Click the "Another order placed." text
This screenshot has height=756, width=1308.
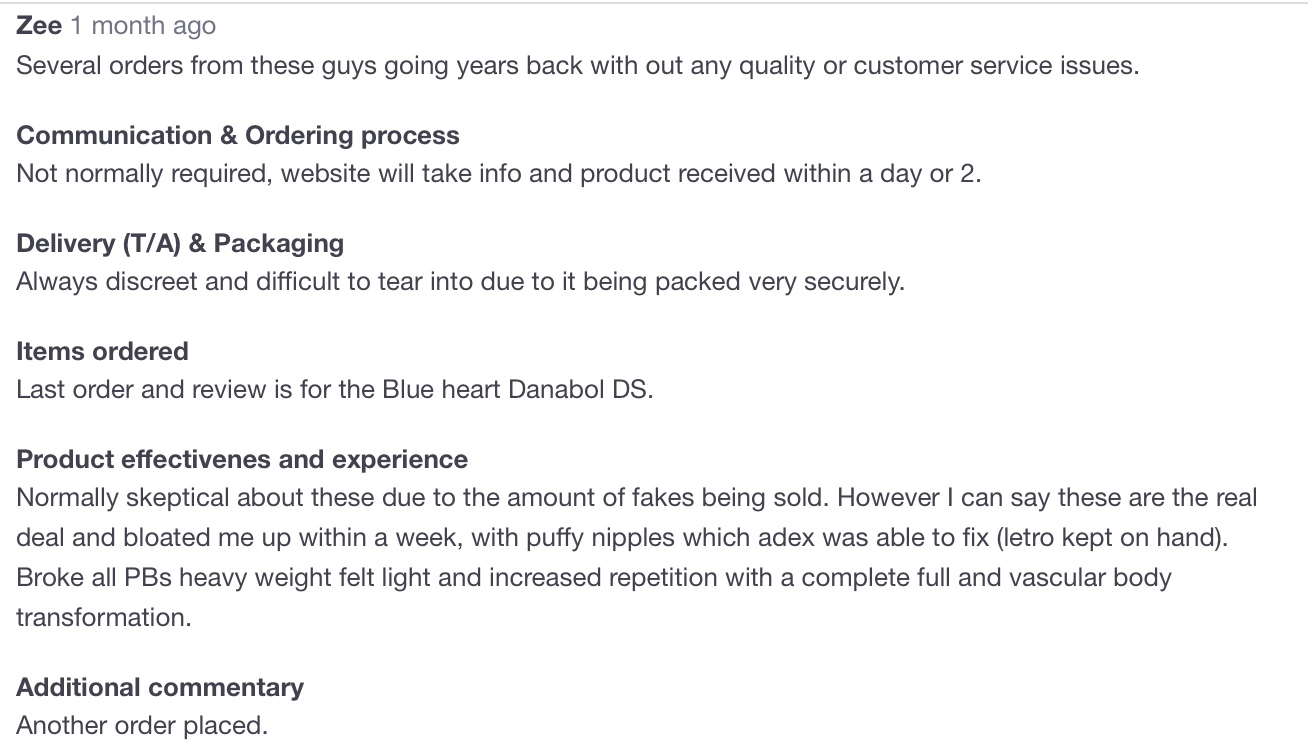pos(142,725)
